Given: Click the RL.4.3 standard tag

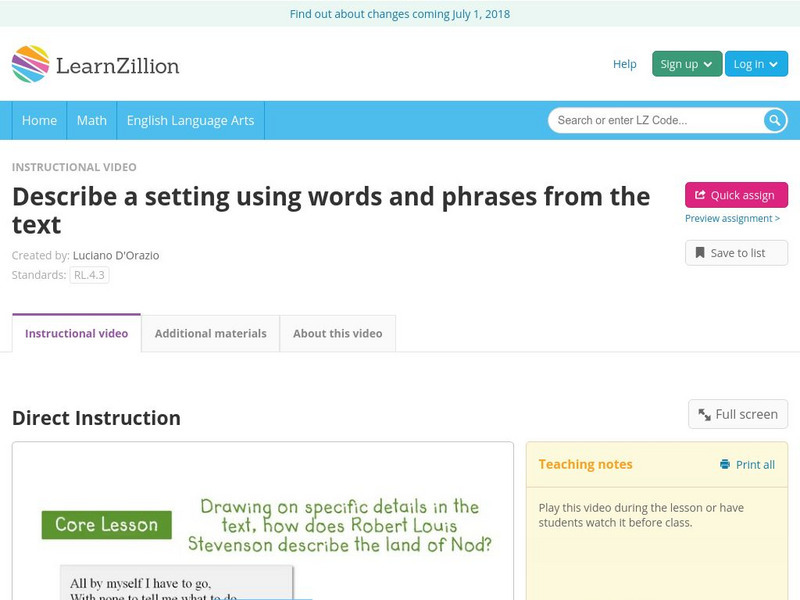Looking at the screenshot, I should pos(89,275).
